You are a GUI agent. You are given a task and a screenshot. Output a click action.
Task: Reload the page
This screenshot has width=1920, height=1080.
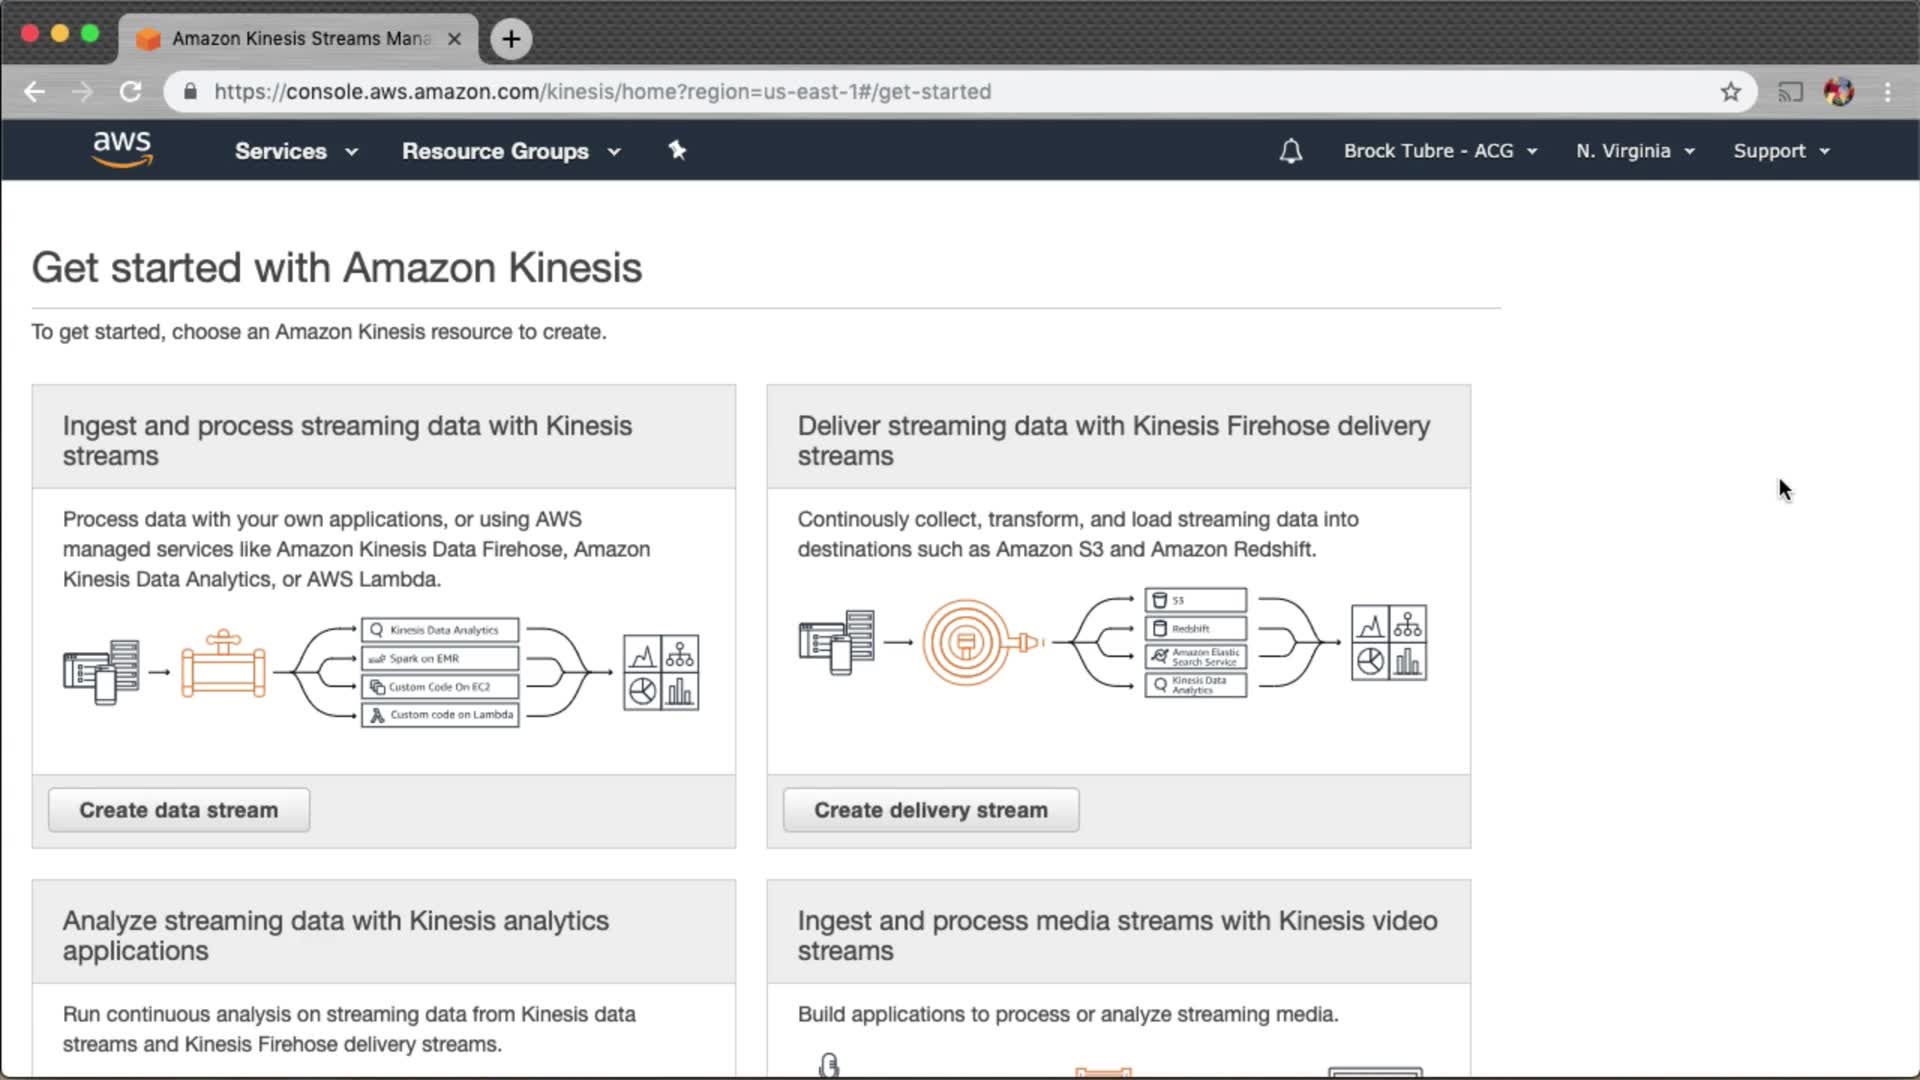tap(130, 92)
